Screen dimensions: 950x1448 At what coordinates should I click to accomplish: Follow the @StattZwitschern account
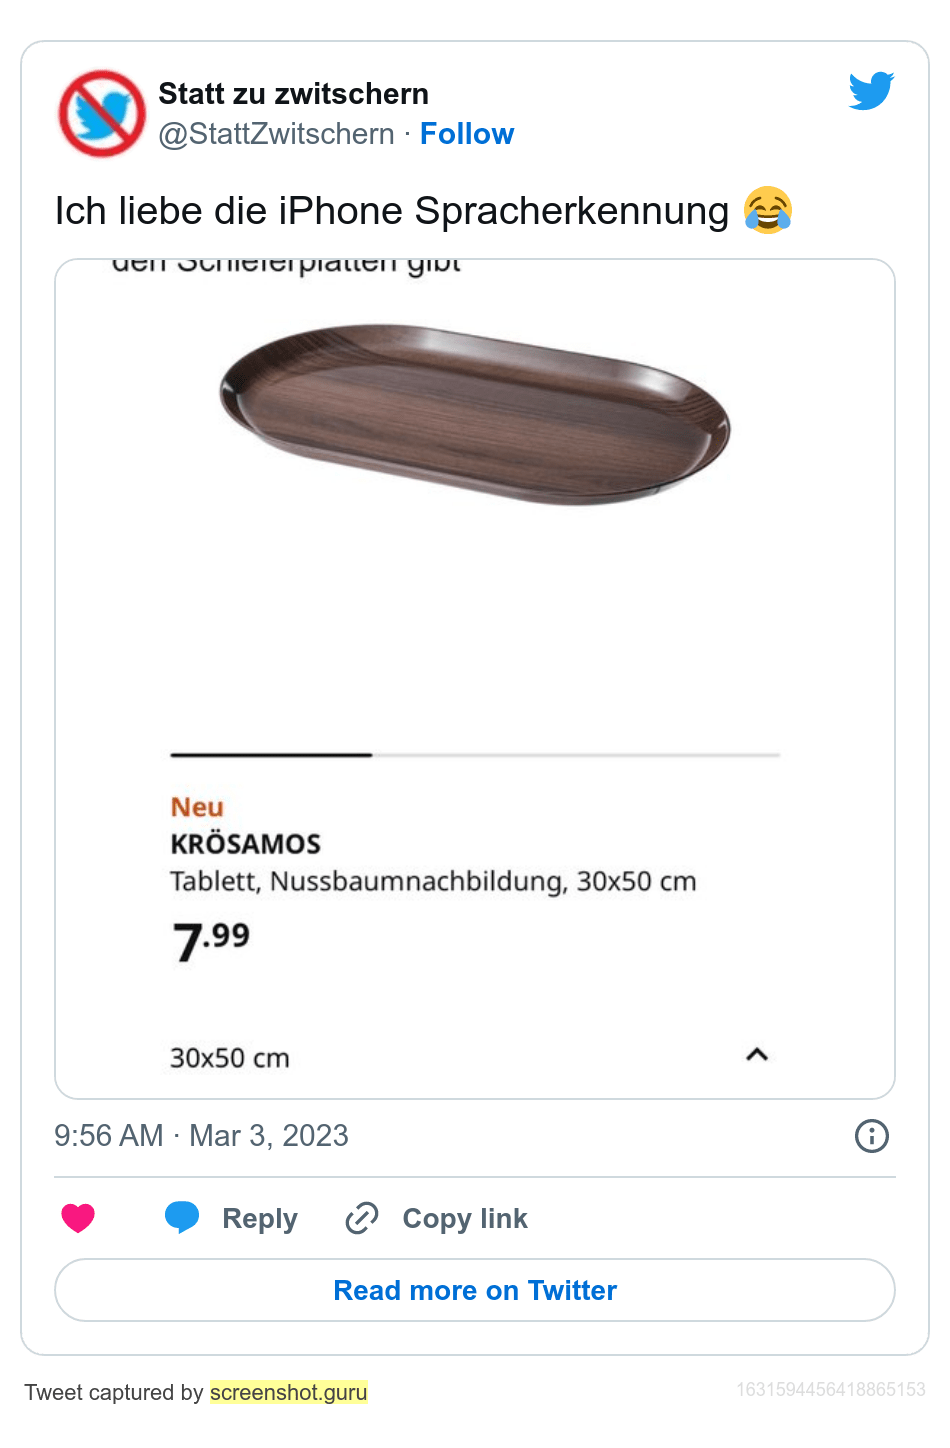(x=467, y=134)
